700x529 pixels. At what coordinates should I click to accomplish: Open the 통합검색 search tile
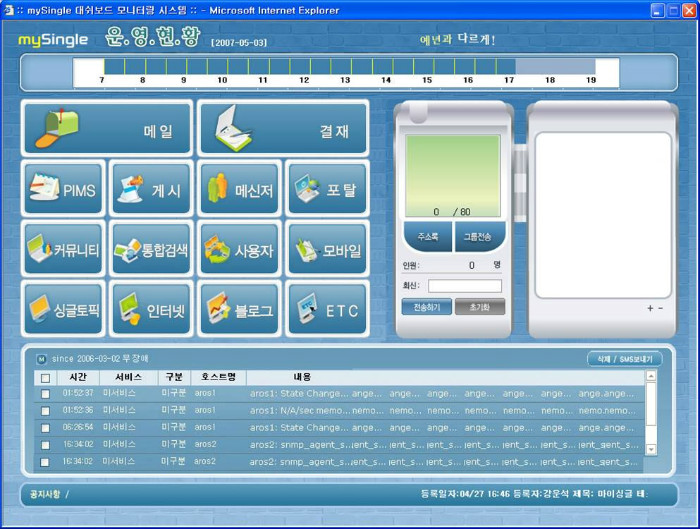tap(151, 249)
